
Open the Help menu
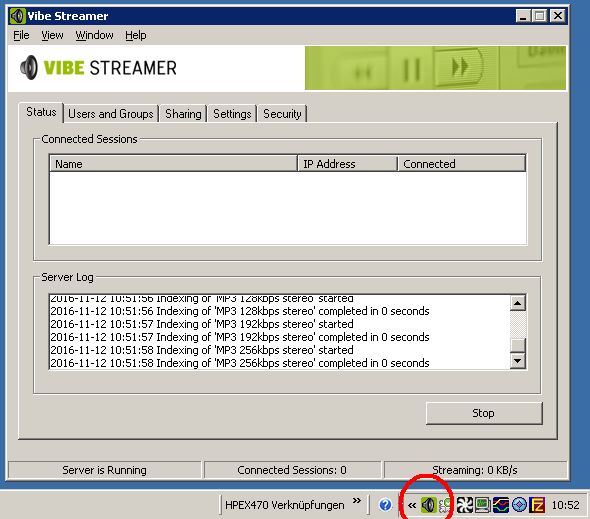pos(135,35)
